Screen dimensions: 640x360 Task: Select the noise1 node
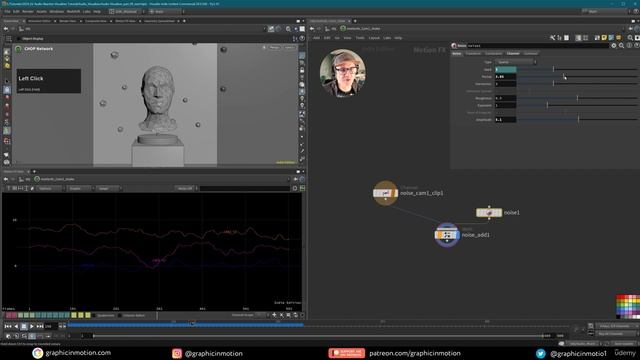(x=489, y=213)
